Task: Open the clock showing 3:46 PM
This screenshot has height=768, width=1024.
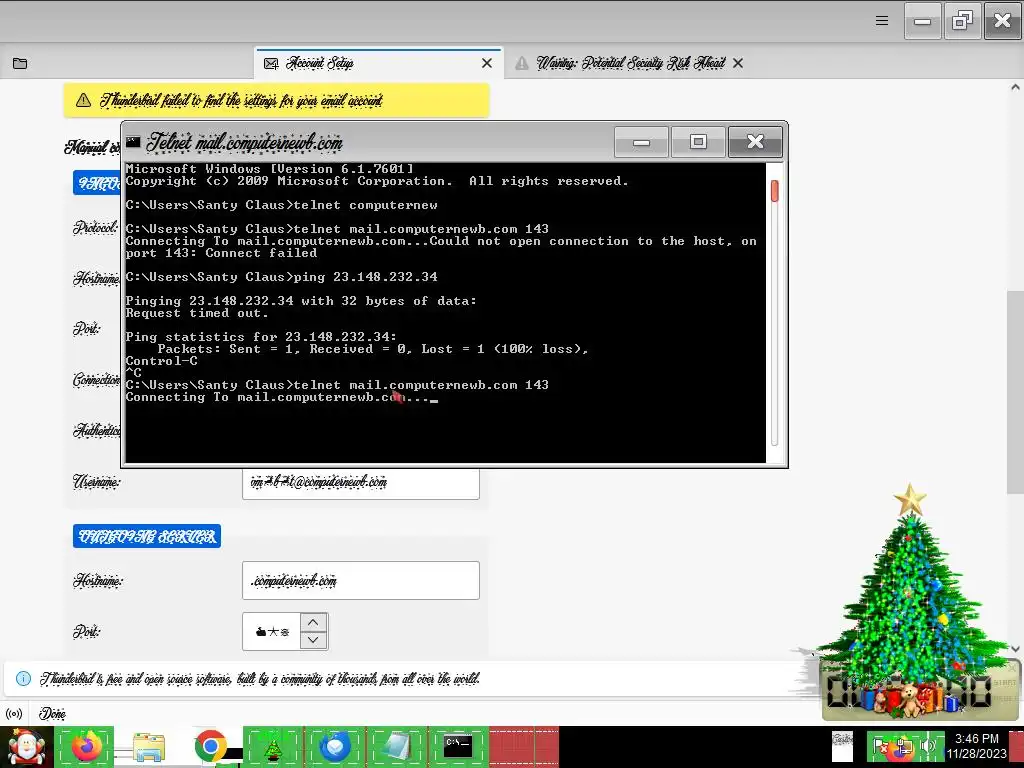Action: tap(976, 746)
